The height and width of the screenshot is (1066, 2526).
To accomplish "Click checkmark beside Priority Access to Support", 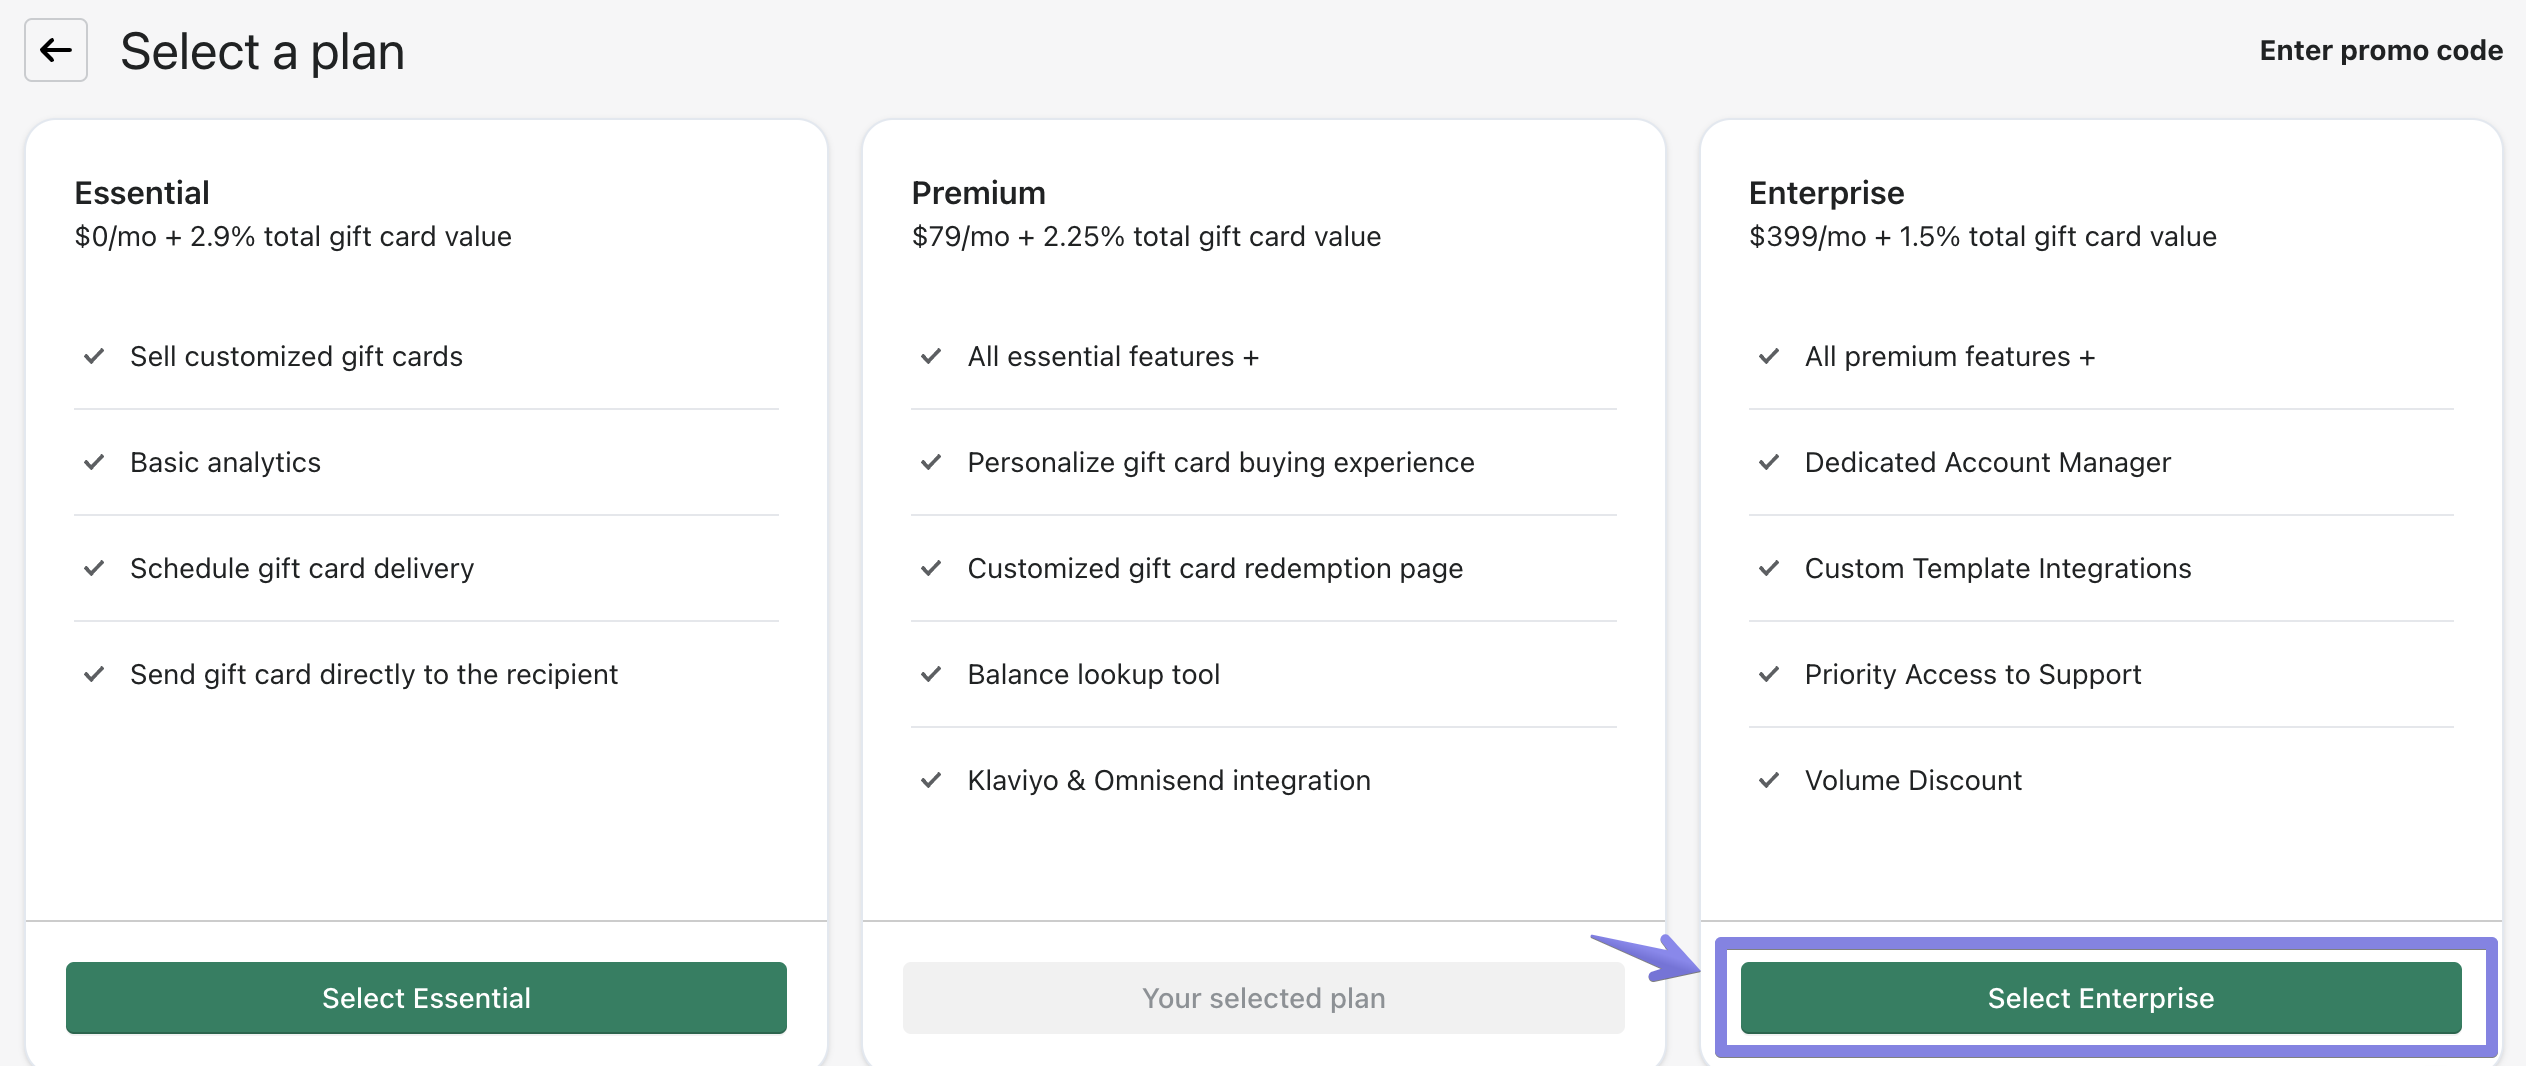I will pyautogui.click(x=1768, y=675).
